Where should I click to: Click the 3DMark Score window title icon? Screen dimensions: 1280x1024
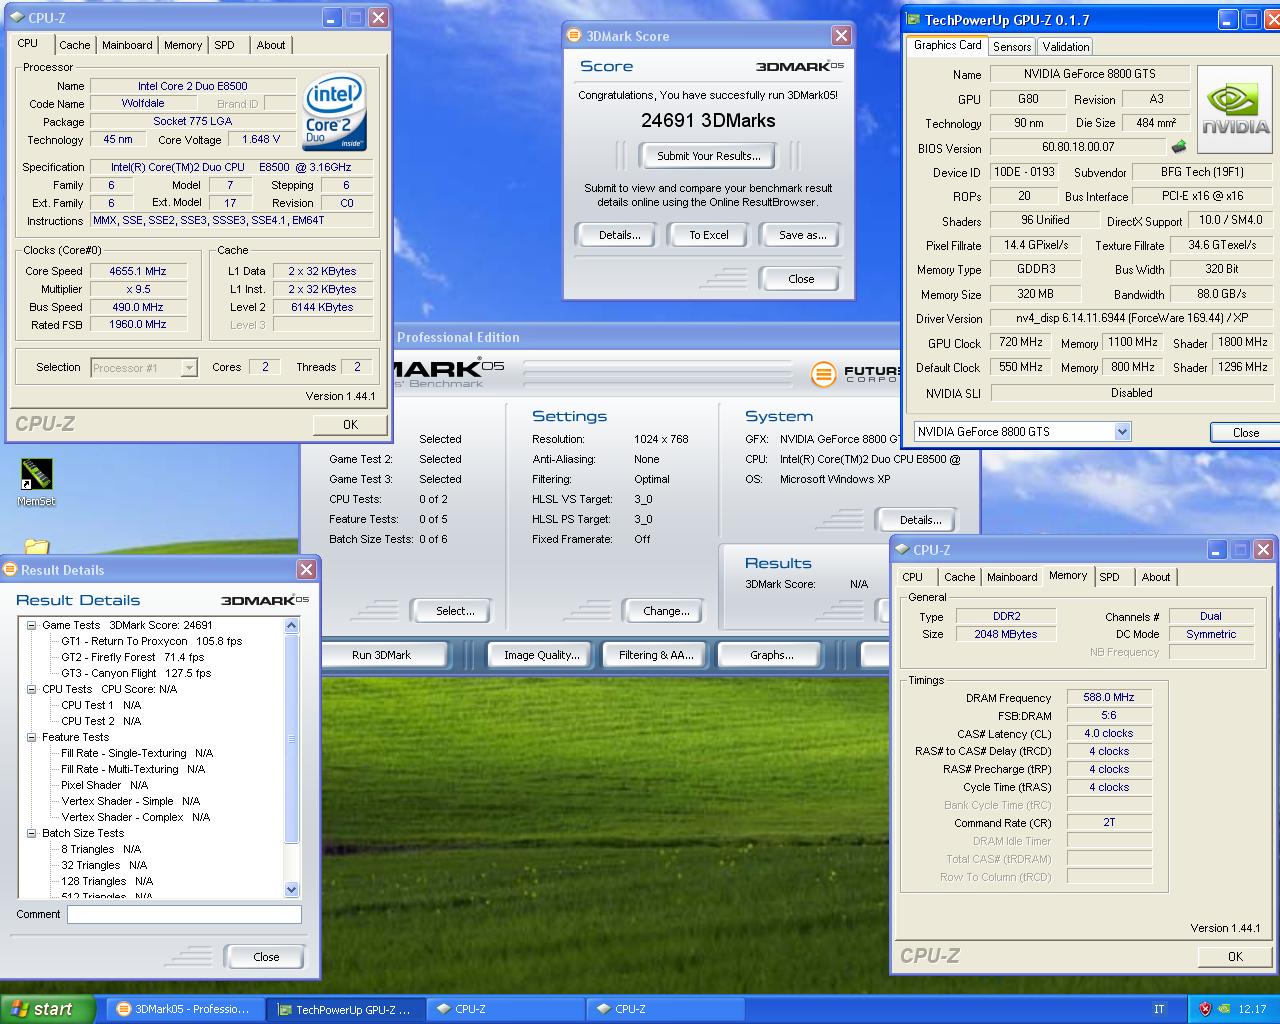[574, 35]
